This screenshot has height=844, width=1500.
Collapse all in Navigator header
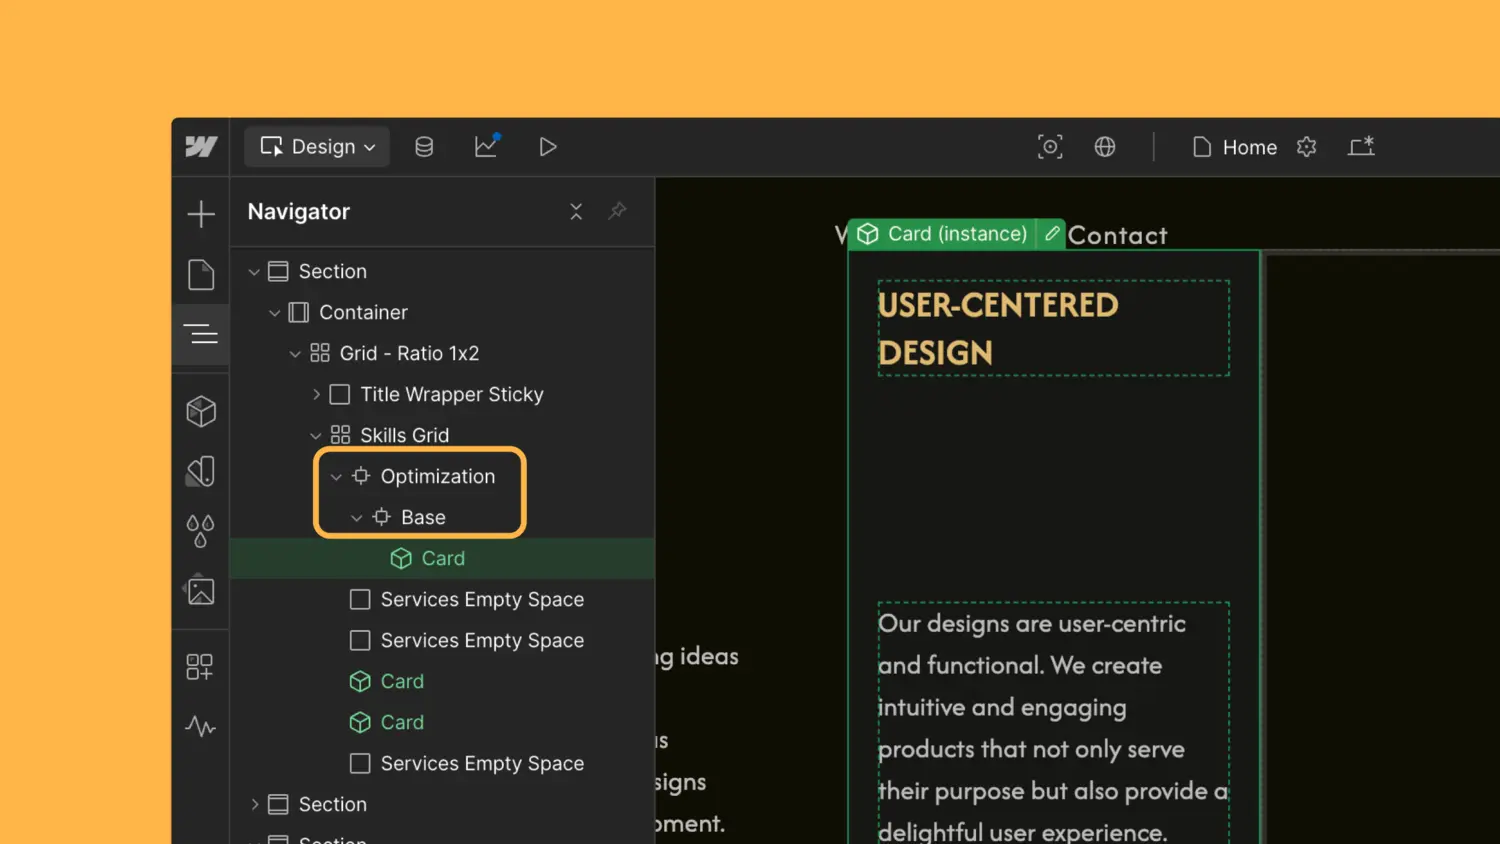point(576,211)
